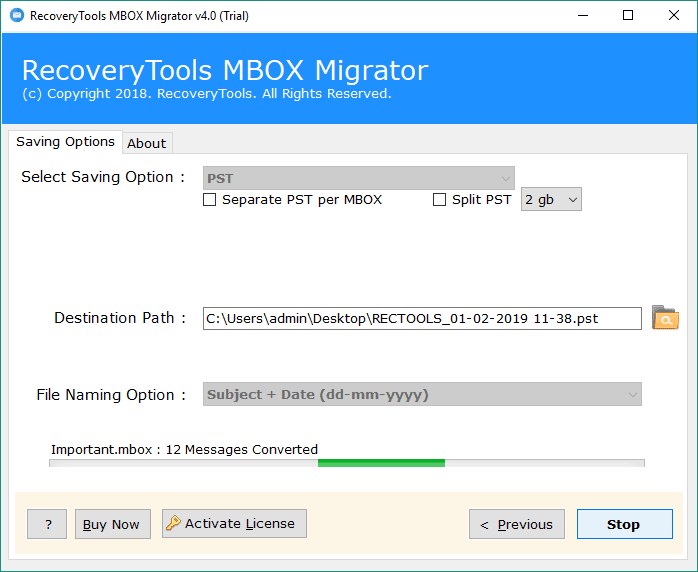Enable Separate PST per MBOX checkbox
The width and height of the screenshot is (698, 572).
tap(210, 199)
